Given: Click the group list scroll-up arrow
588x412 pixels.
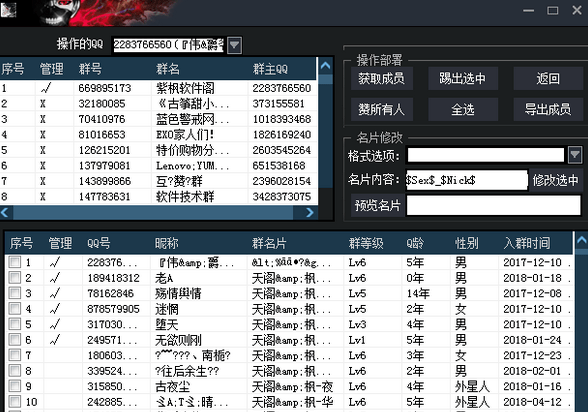Looking at the screenshot, I should tap(326, 66).
